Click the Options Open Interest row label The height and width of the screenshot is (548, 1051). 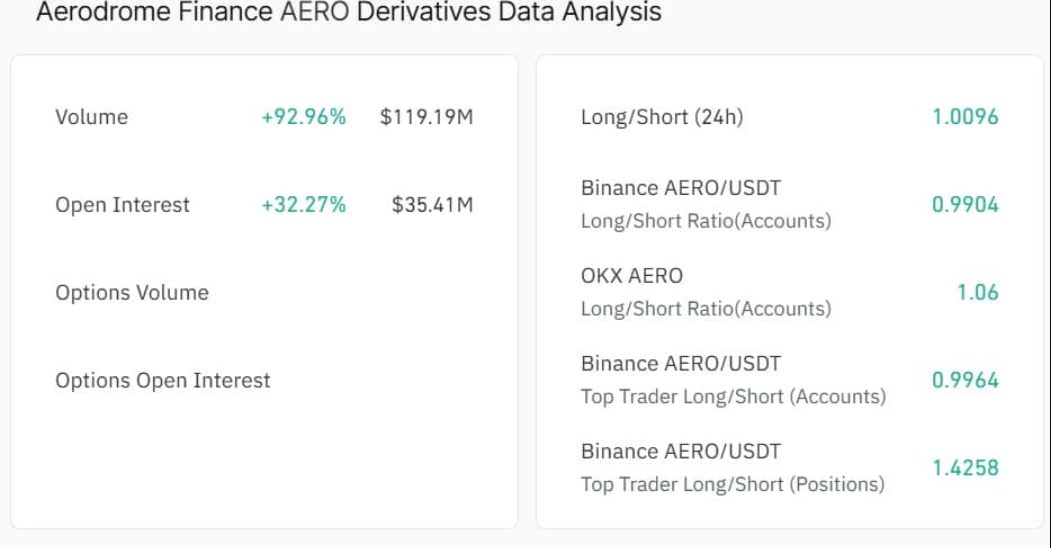[163, 381]
